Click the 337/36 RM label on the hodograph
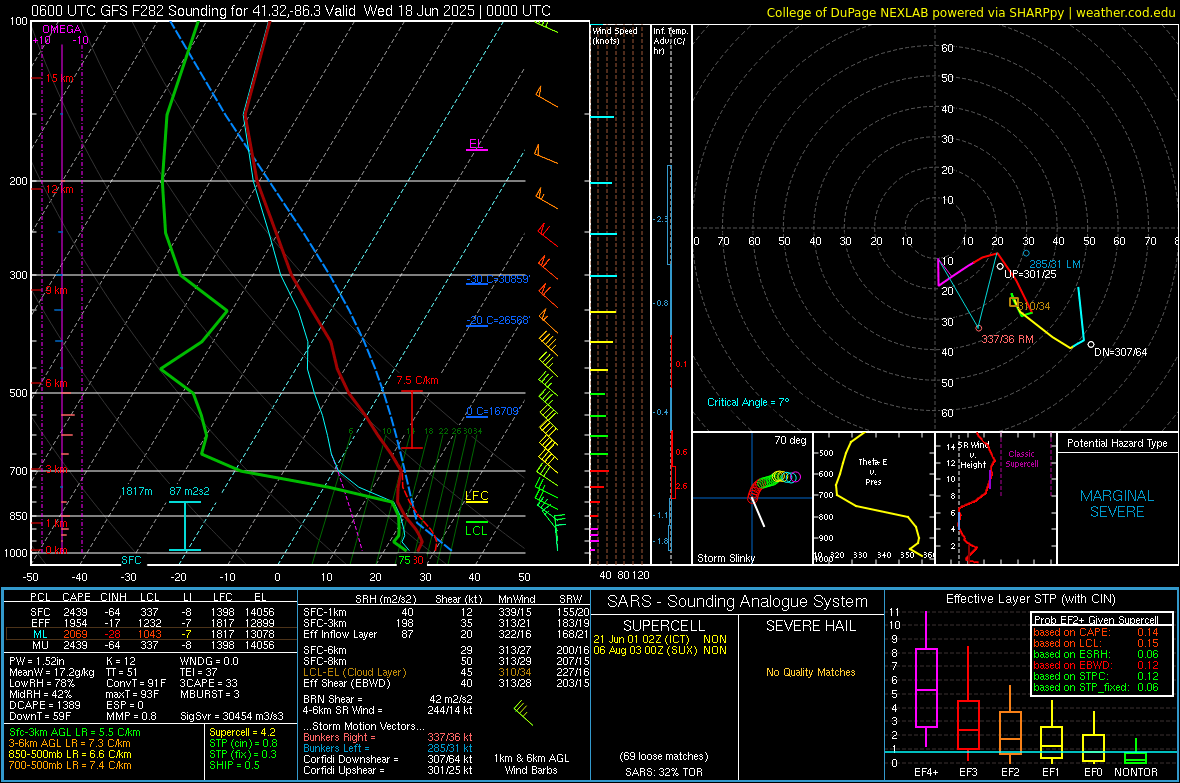Screen dimensions: 1180x783 (x=1008, y=340)
